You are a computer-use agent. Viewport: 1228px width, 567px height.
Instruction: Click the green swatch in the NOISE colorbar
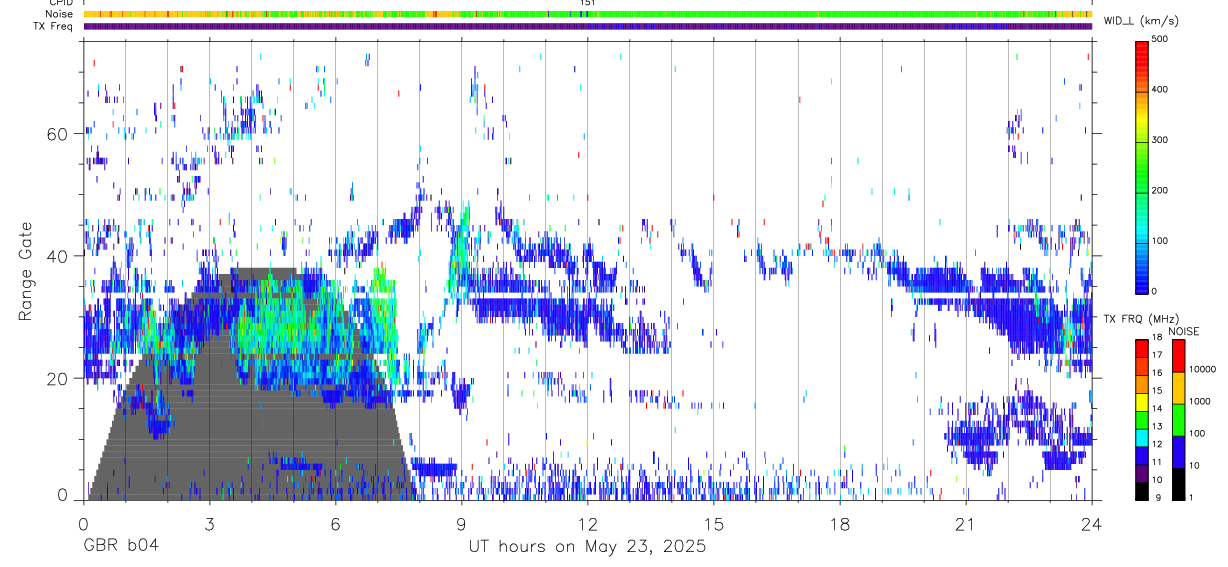click(1178, 420)
